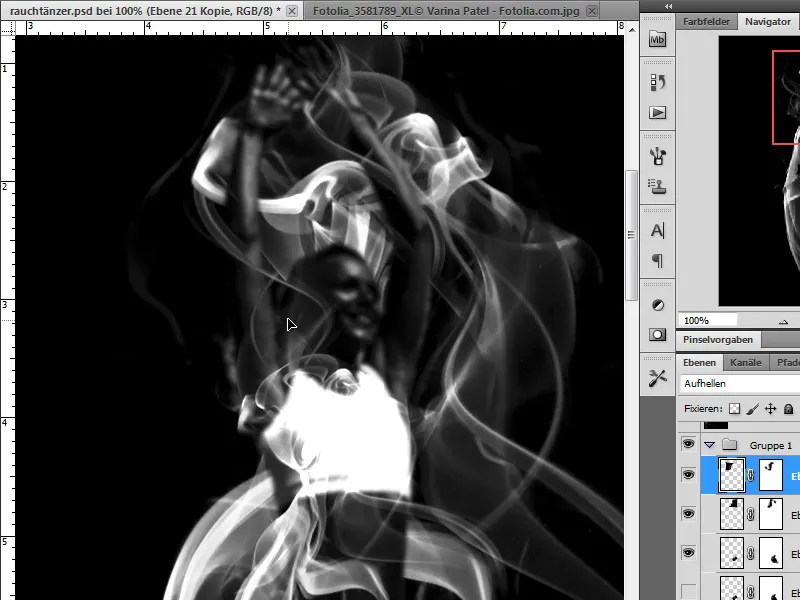
Task: Open the Actions panel play icon
Action: (x=657, y=112)
